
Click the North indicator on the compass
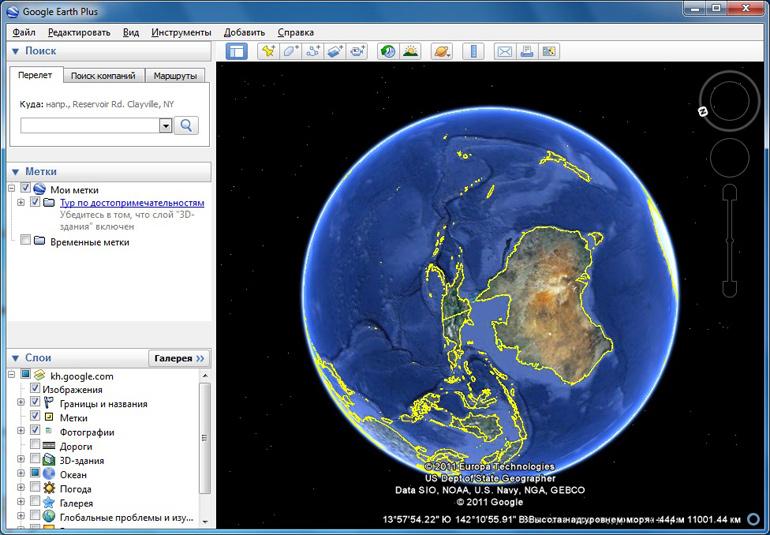[x=703, y=112]
